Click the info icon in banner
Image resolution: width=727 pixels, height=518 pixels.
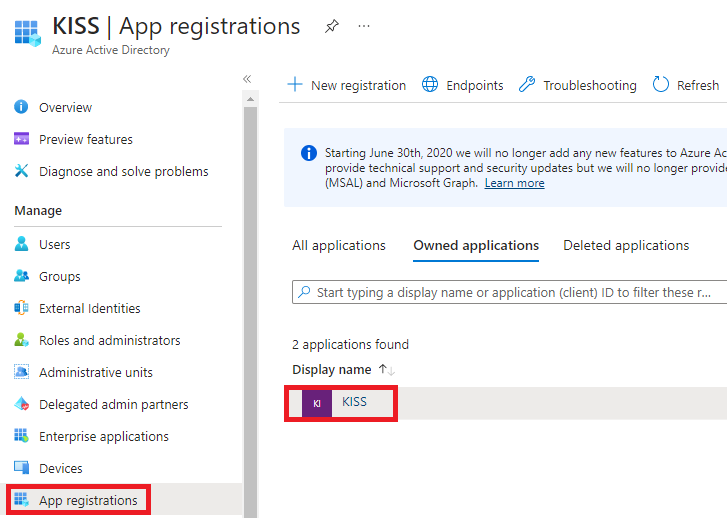pos(309,153)
